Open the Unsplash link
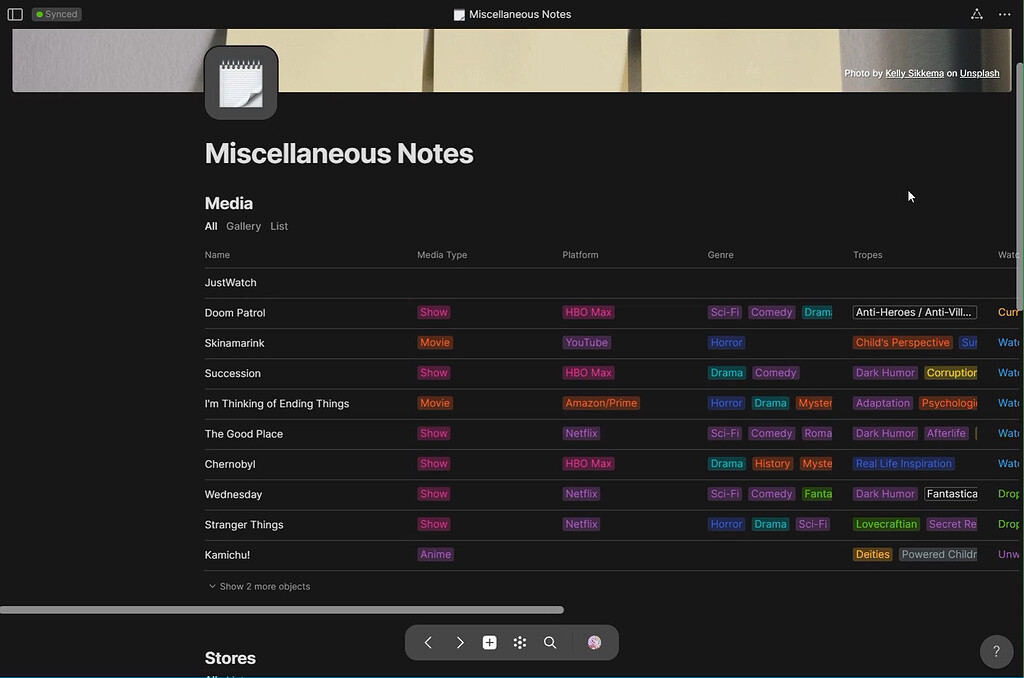Image resolution: width=1024 pixels, height=678 pixels. pos(979,73)
